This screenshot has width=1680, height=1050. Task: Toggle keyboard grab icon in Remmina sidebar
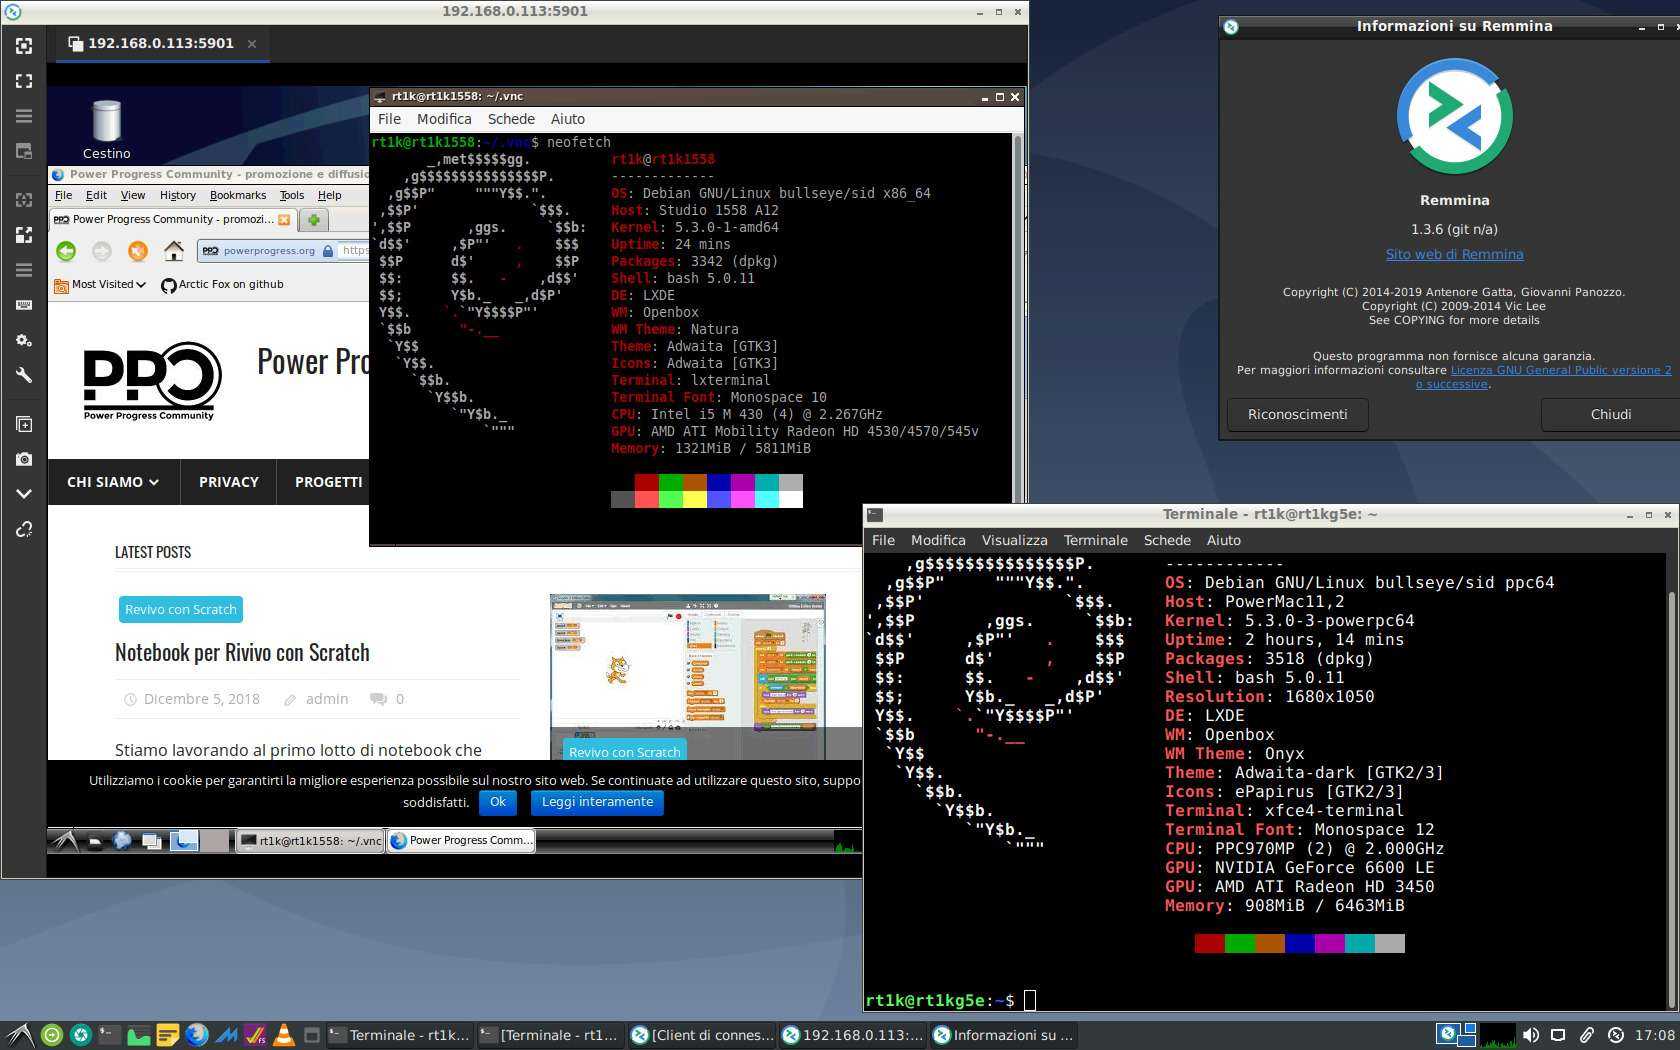24,305
